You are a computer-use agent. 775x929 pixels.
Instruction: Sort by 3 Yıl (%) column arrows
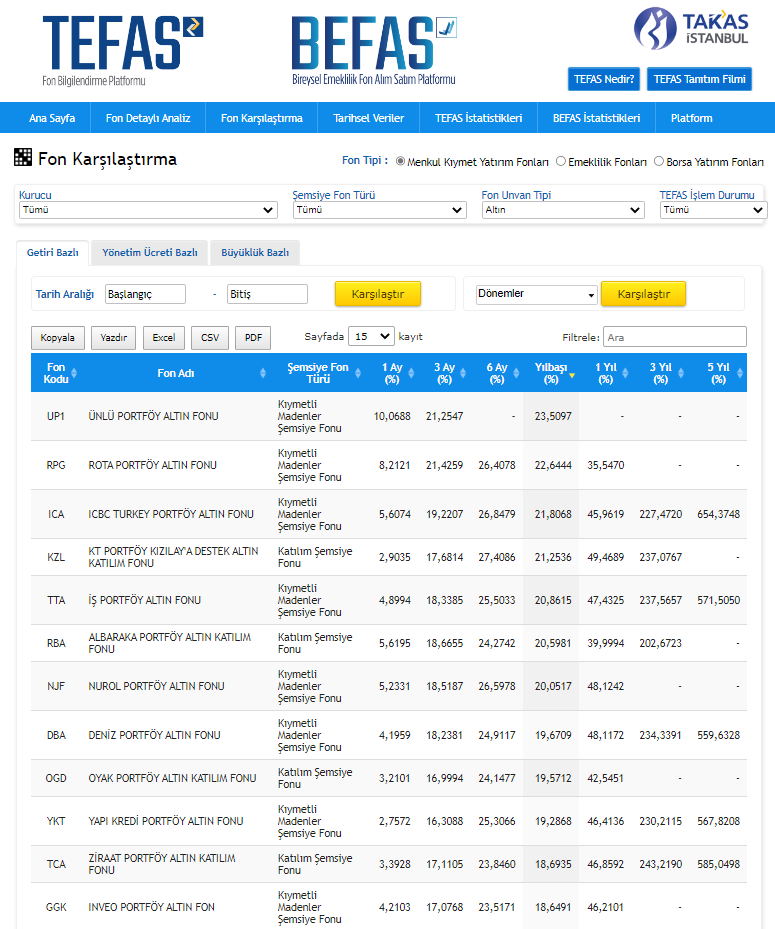(x=681, y=373)
